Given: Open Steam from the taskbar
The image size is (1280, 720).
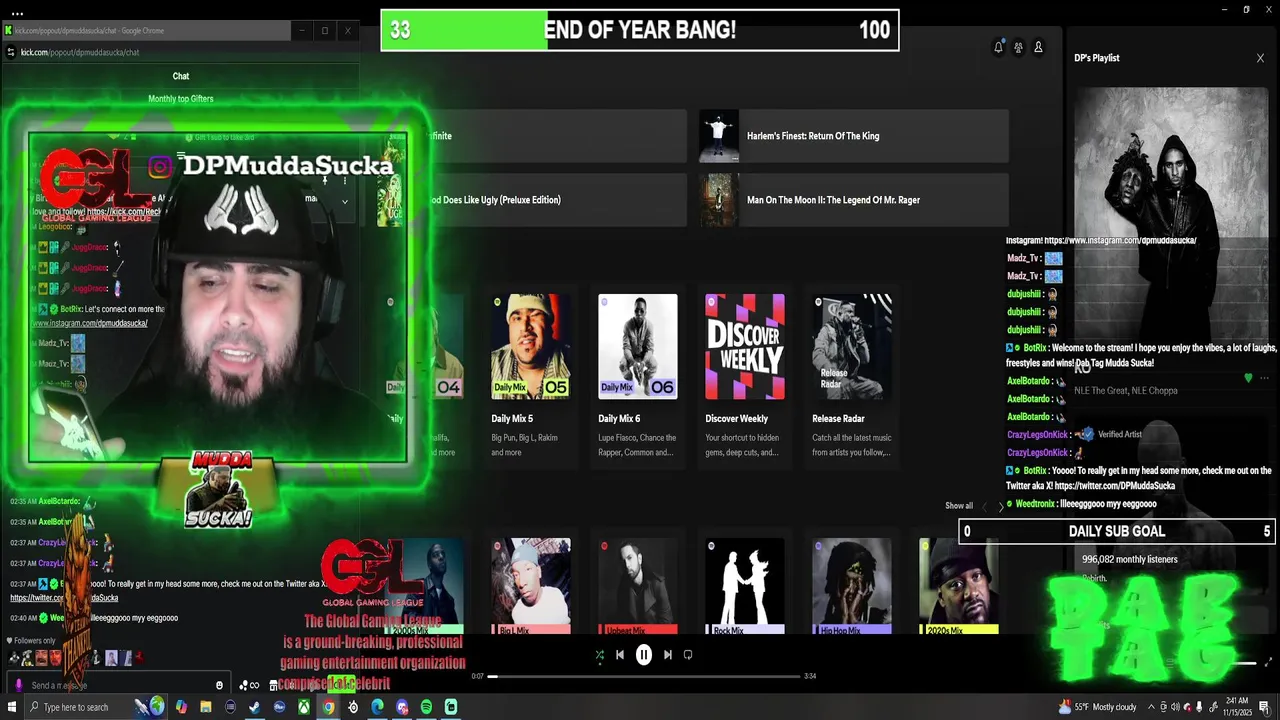Looking at the screenshot, I should click(255, 707).
